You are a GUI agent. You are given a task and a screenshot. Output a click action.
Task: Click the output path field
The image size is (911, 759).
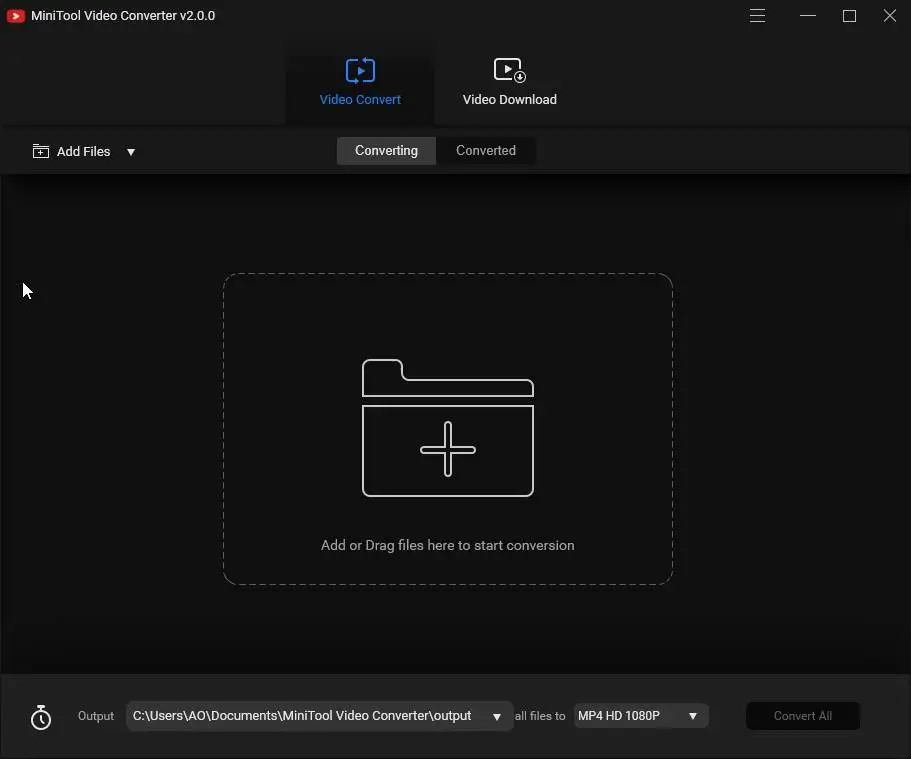click(x=319, y=716)
